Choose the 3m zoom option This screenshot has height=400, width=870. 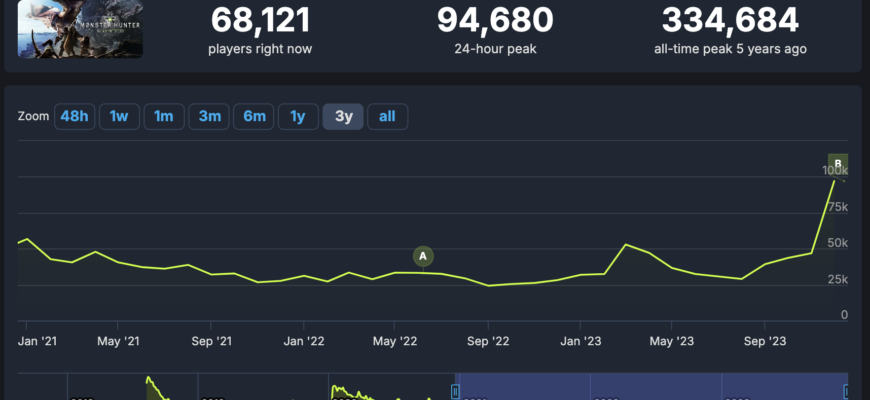tap(209, 116)
